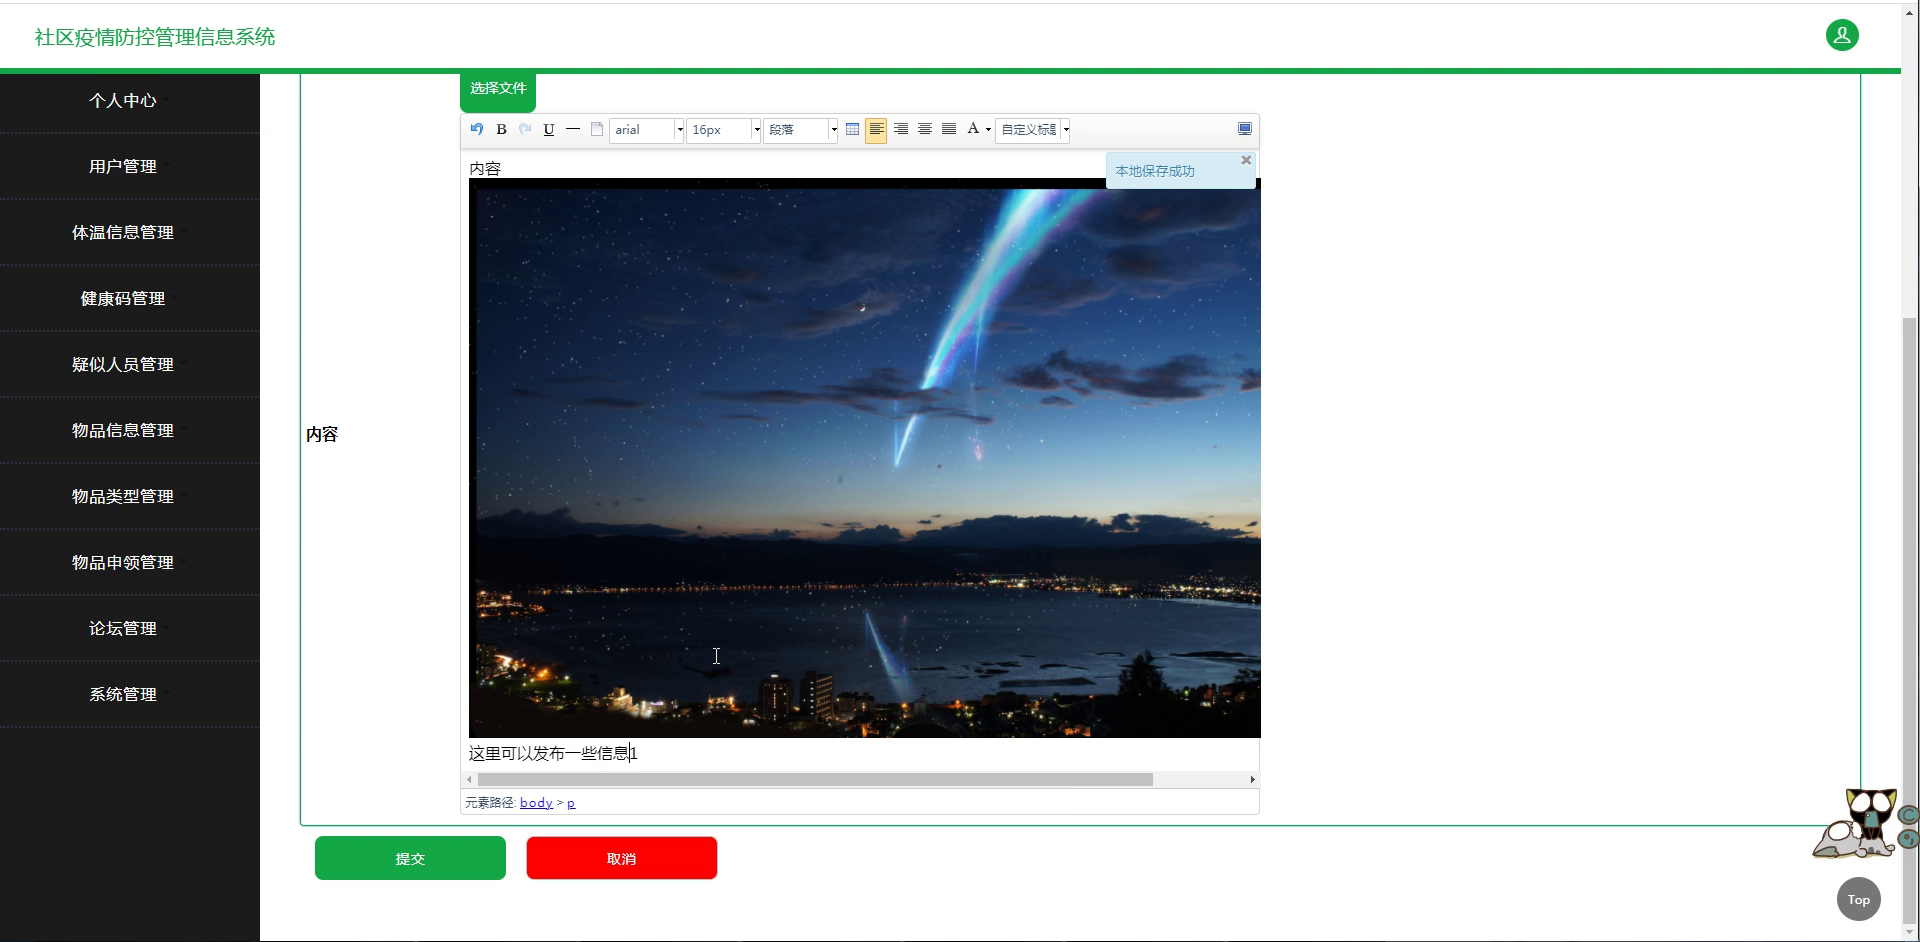1920x942 pixels.
Task: Open 健康码管理 in the sidebar
Action: coord(123,298)
